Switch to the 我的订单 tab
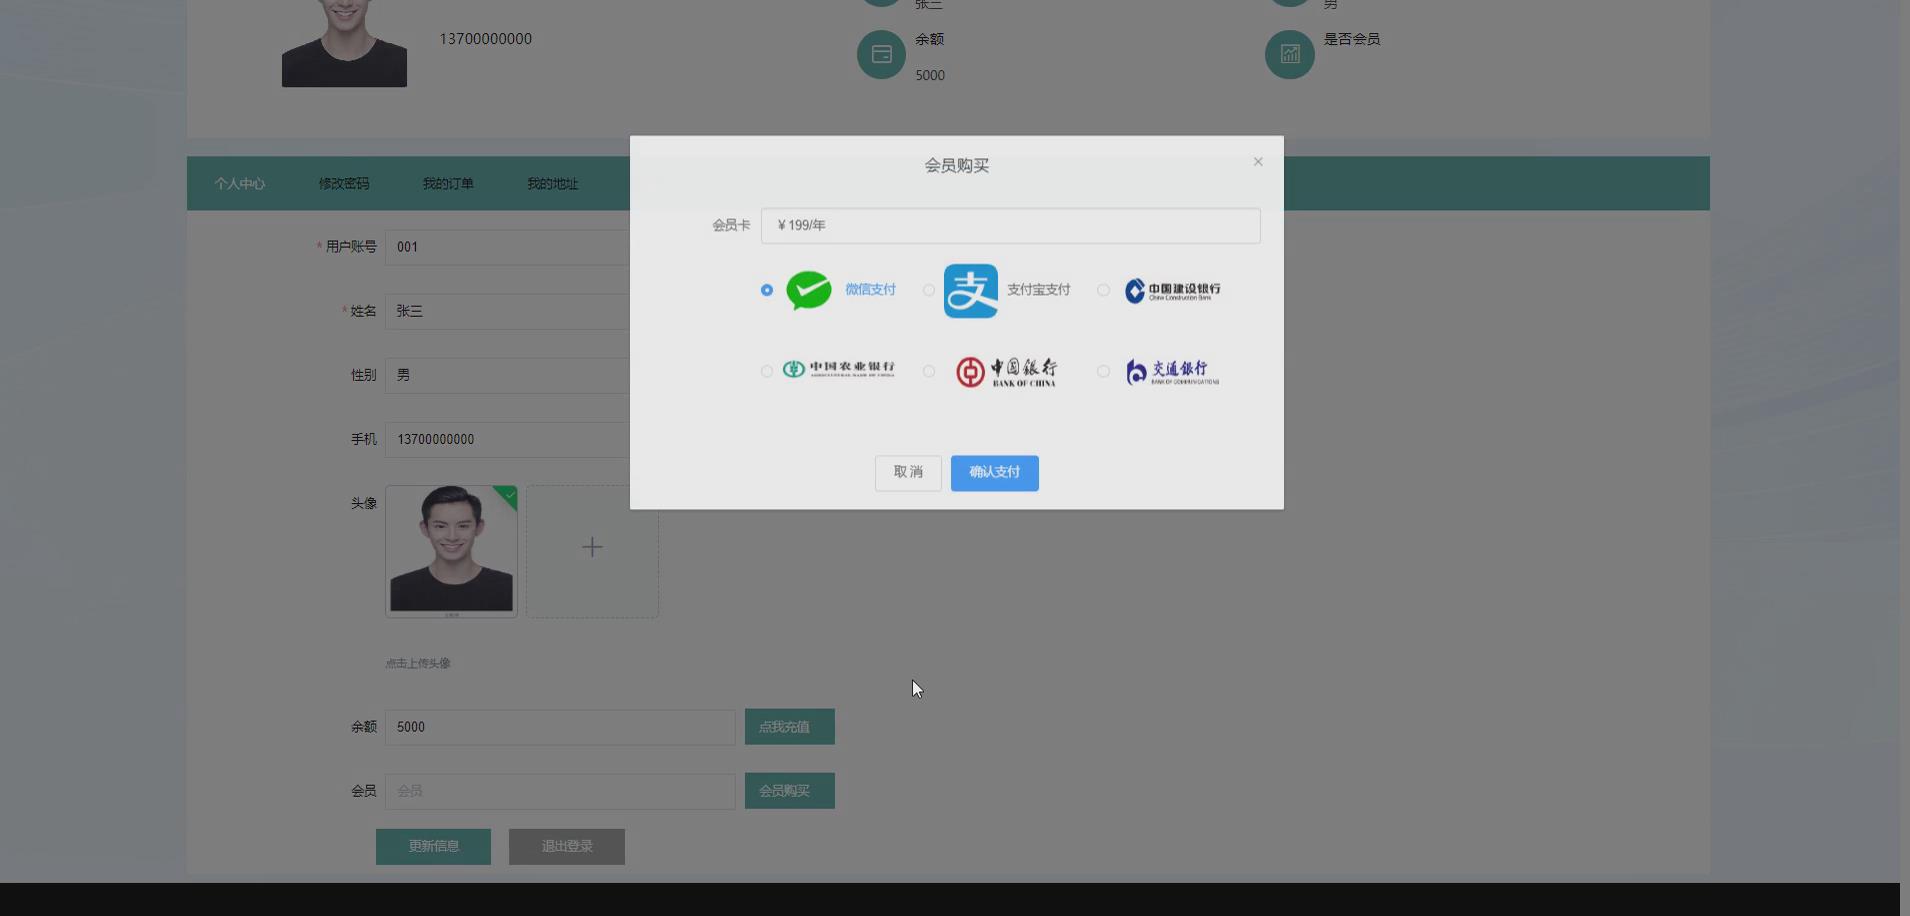Image resolution: width=1910 pixels, height=916 pixels. point(447,183)
